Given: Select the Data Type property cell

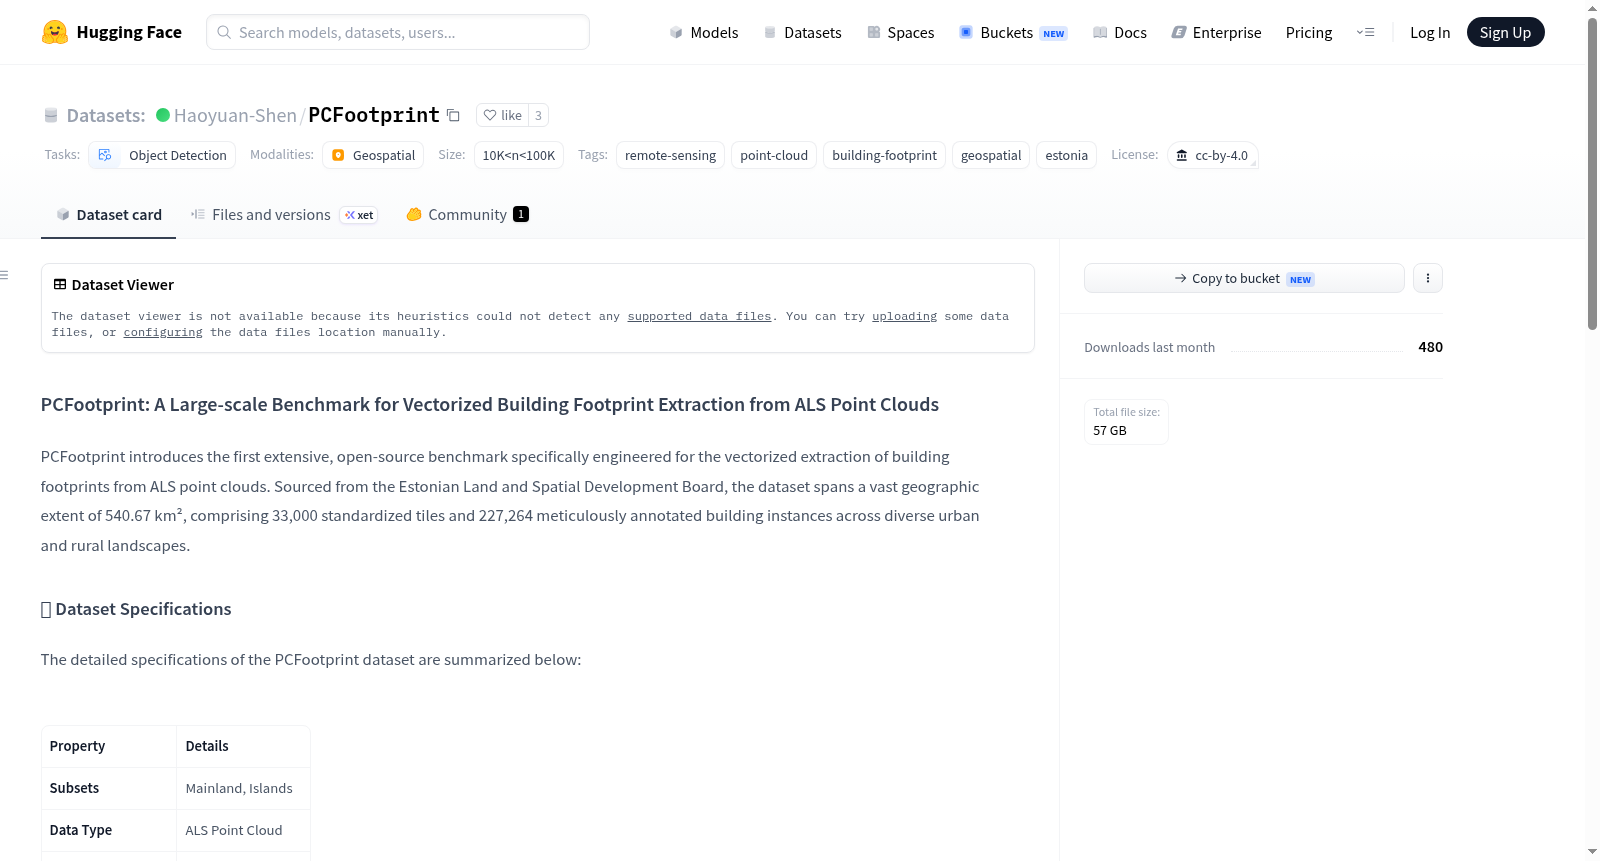Looking at the screenshot, I should click(109, 830).
